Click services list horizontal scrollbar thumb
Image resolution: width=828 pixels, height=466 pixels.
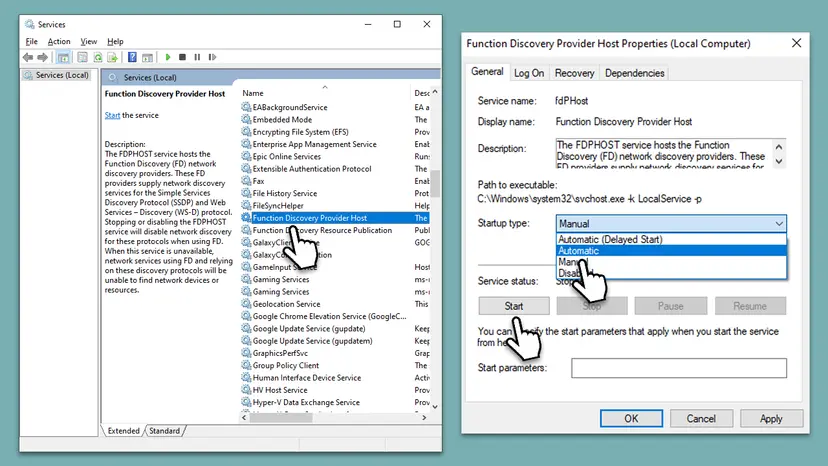pyautogui.click(x=280, y=417)
